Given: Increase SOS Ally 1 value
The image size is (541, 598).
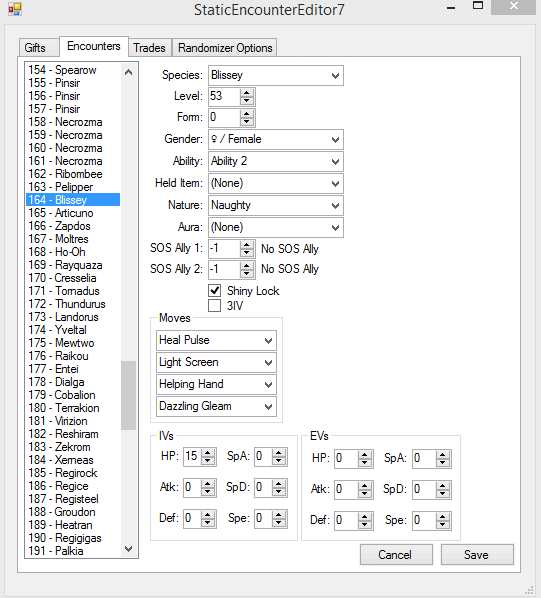Looking at the screenshot, I should click(247, 245).
